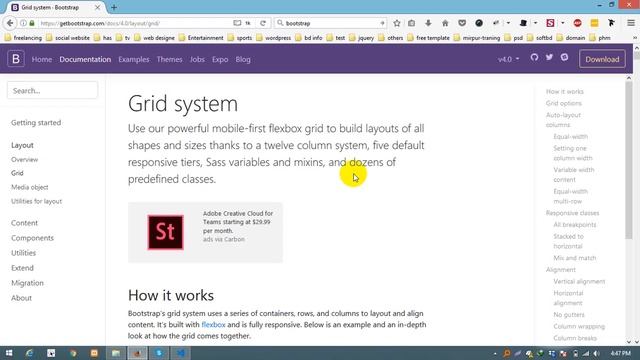Open Themes in the Bootstrap navbar
640x360 pixels.
(169, 59)
